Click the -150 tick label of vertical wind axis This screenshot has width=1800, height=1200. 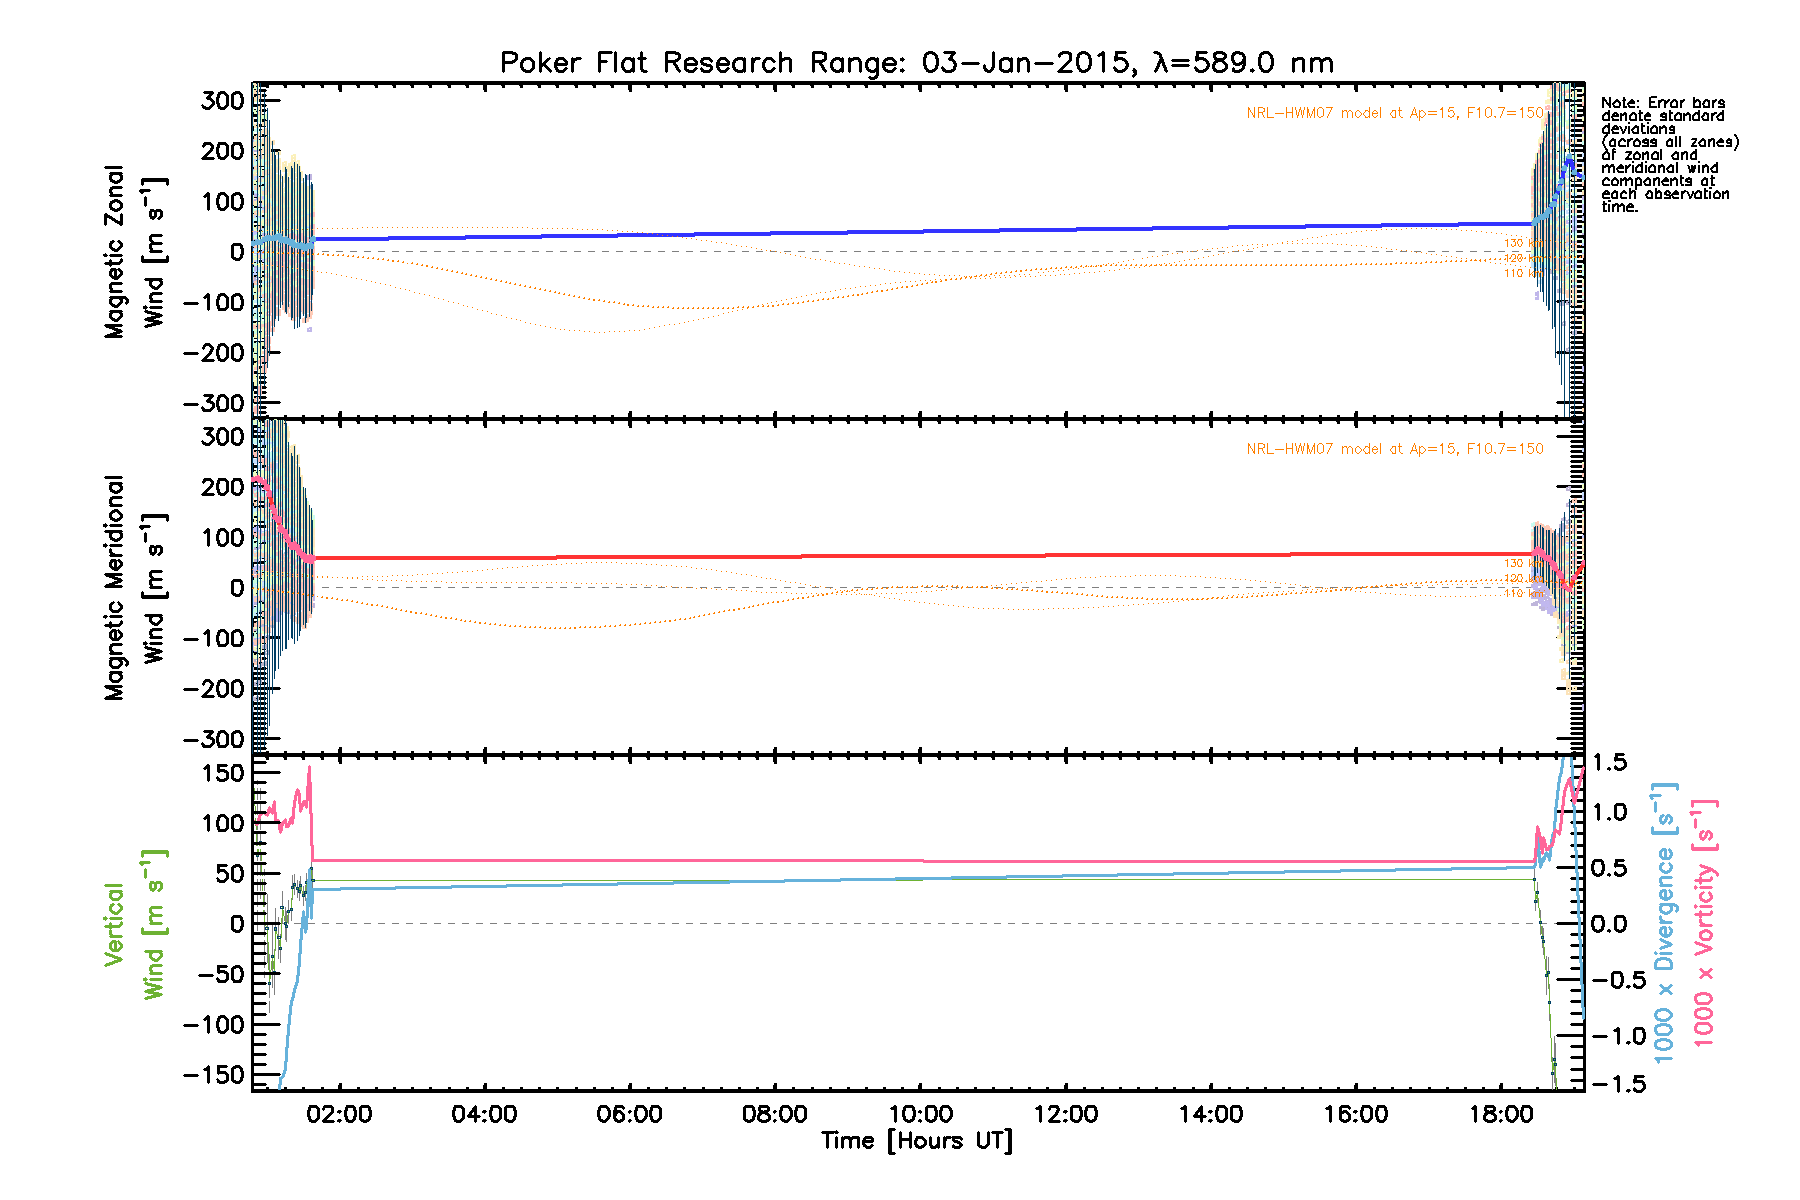click(x=214, y=1075)
